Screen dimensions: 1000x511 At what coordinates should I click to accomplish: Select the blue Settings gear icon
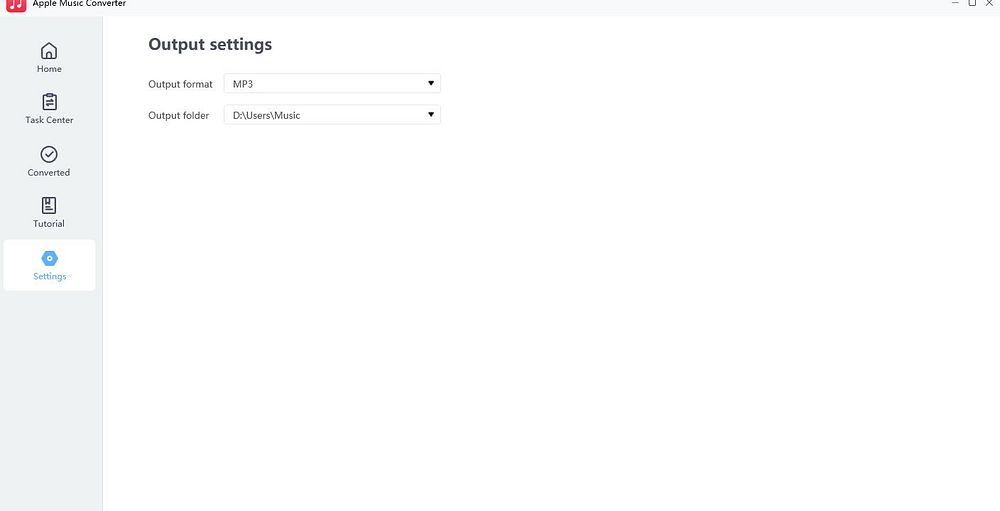(x=49, y=258)
